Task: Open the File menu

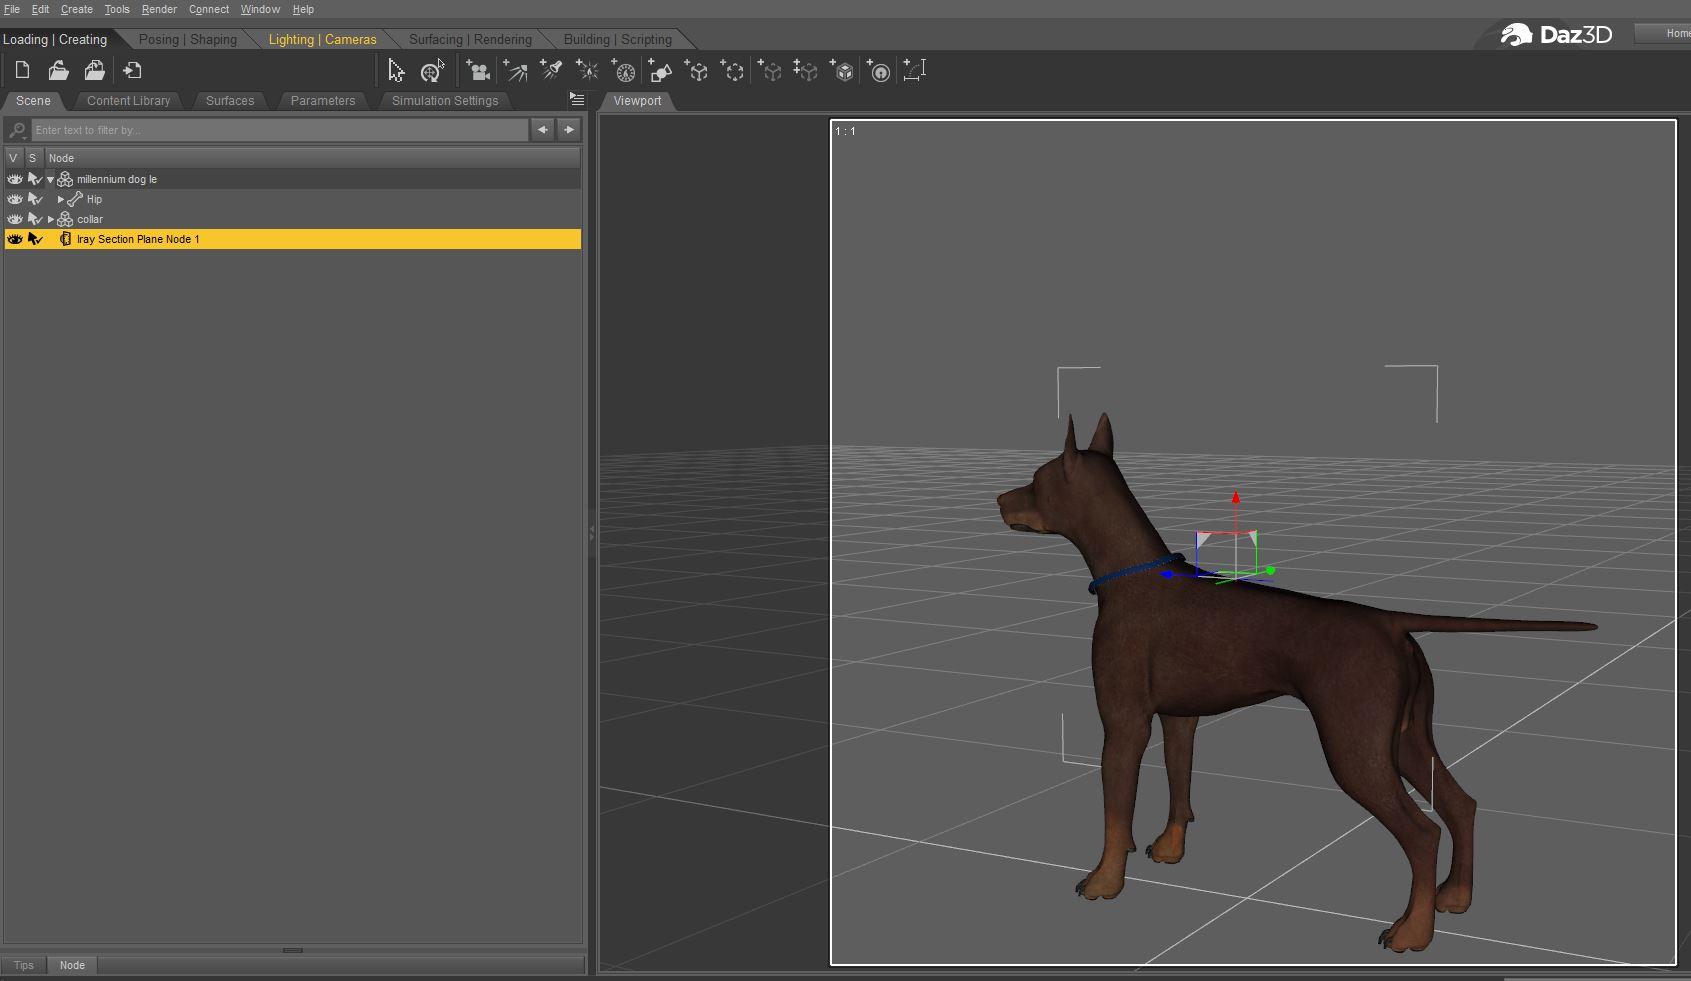Action: click(12, 9)
